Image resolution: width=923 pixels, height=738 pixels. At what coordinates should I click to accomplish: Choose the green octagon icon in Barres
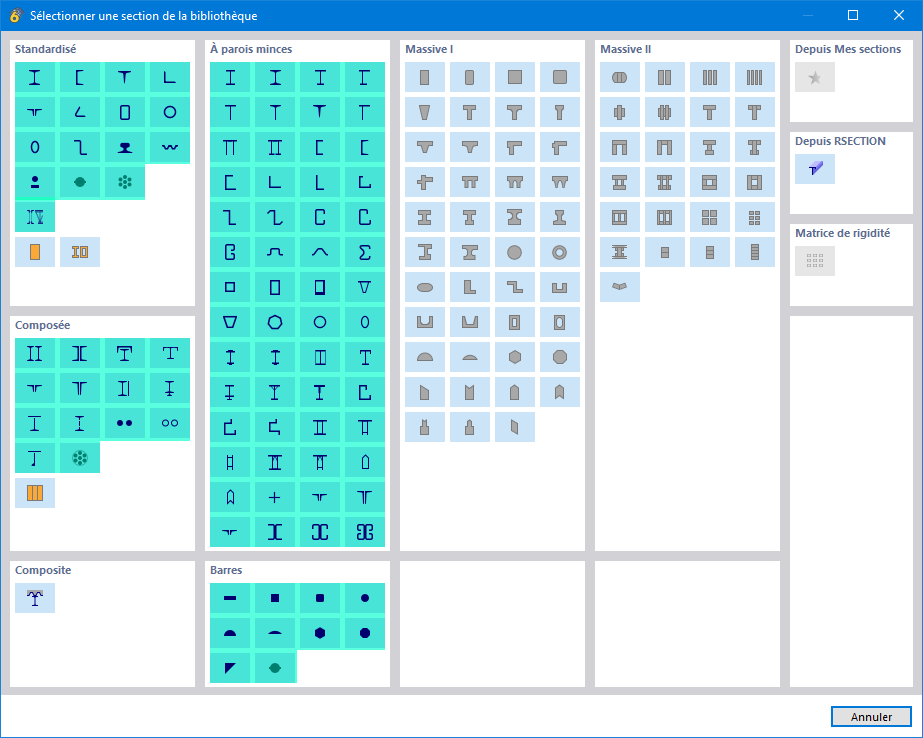point(275,668)
